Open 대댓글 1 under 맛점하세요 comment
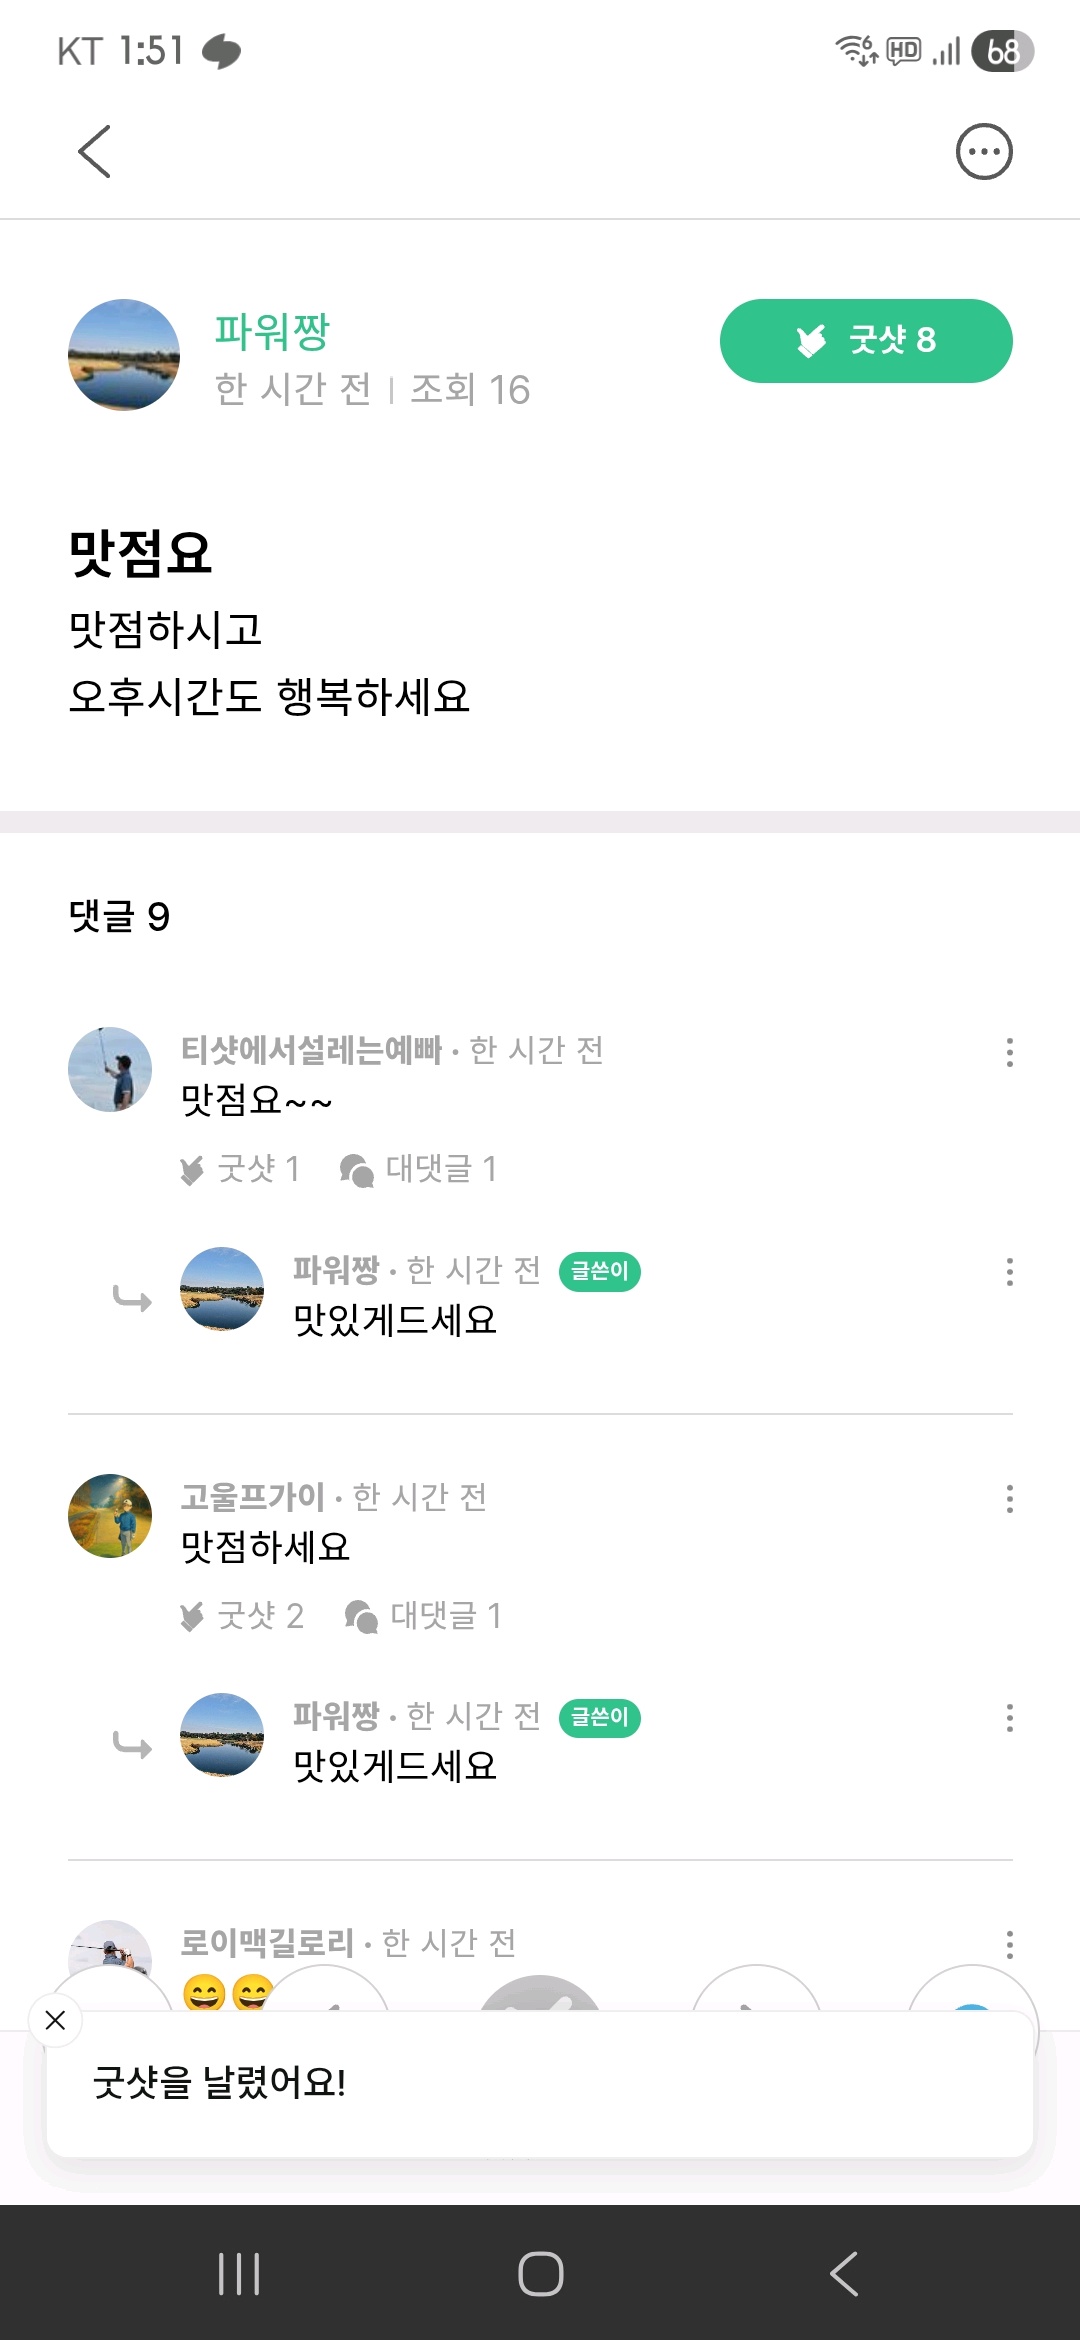 coord(423,1615)
